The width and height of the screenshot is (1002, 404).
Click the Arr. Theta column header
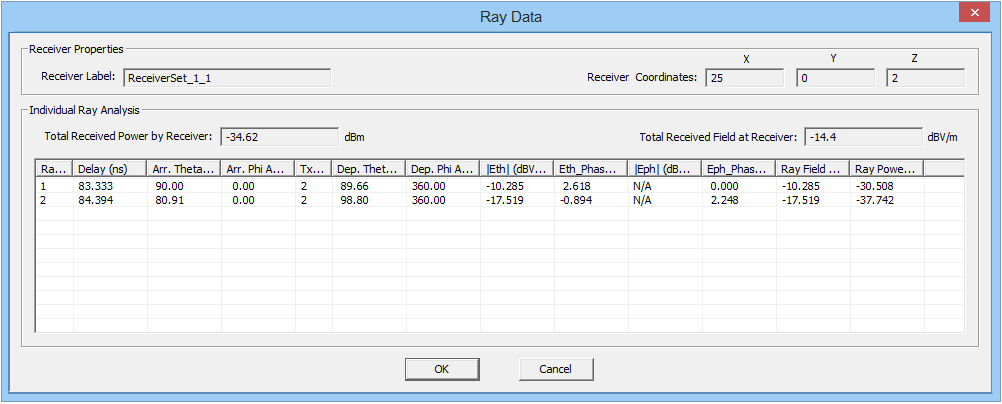184,169
